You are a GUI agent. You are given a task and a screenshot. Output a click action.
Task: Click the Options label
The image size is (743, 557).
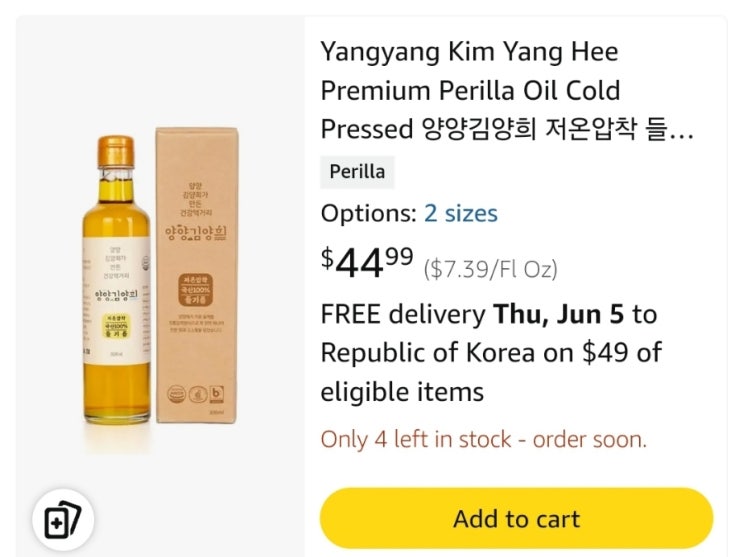coord(367,213)
